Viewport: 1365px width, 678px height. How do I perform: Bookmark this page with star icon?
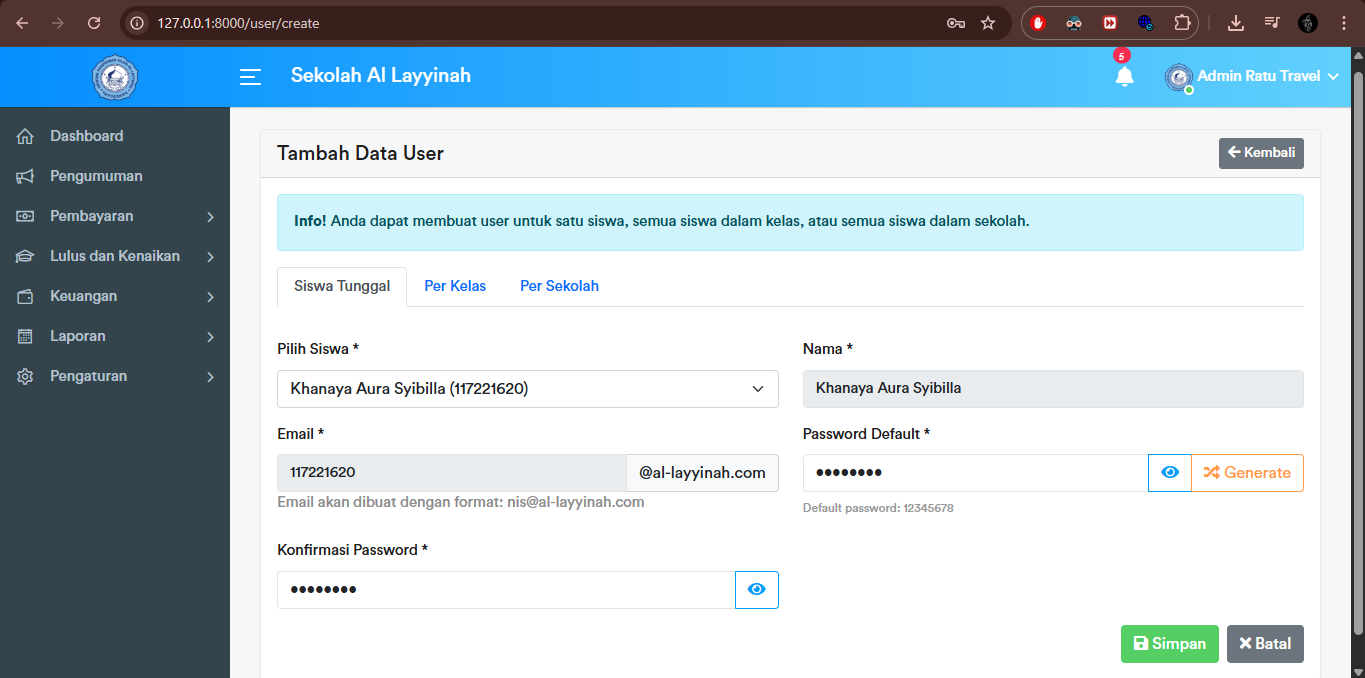click(x=988, y=23)
